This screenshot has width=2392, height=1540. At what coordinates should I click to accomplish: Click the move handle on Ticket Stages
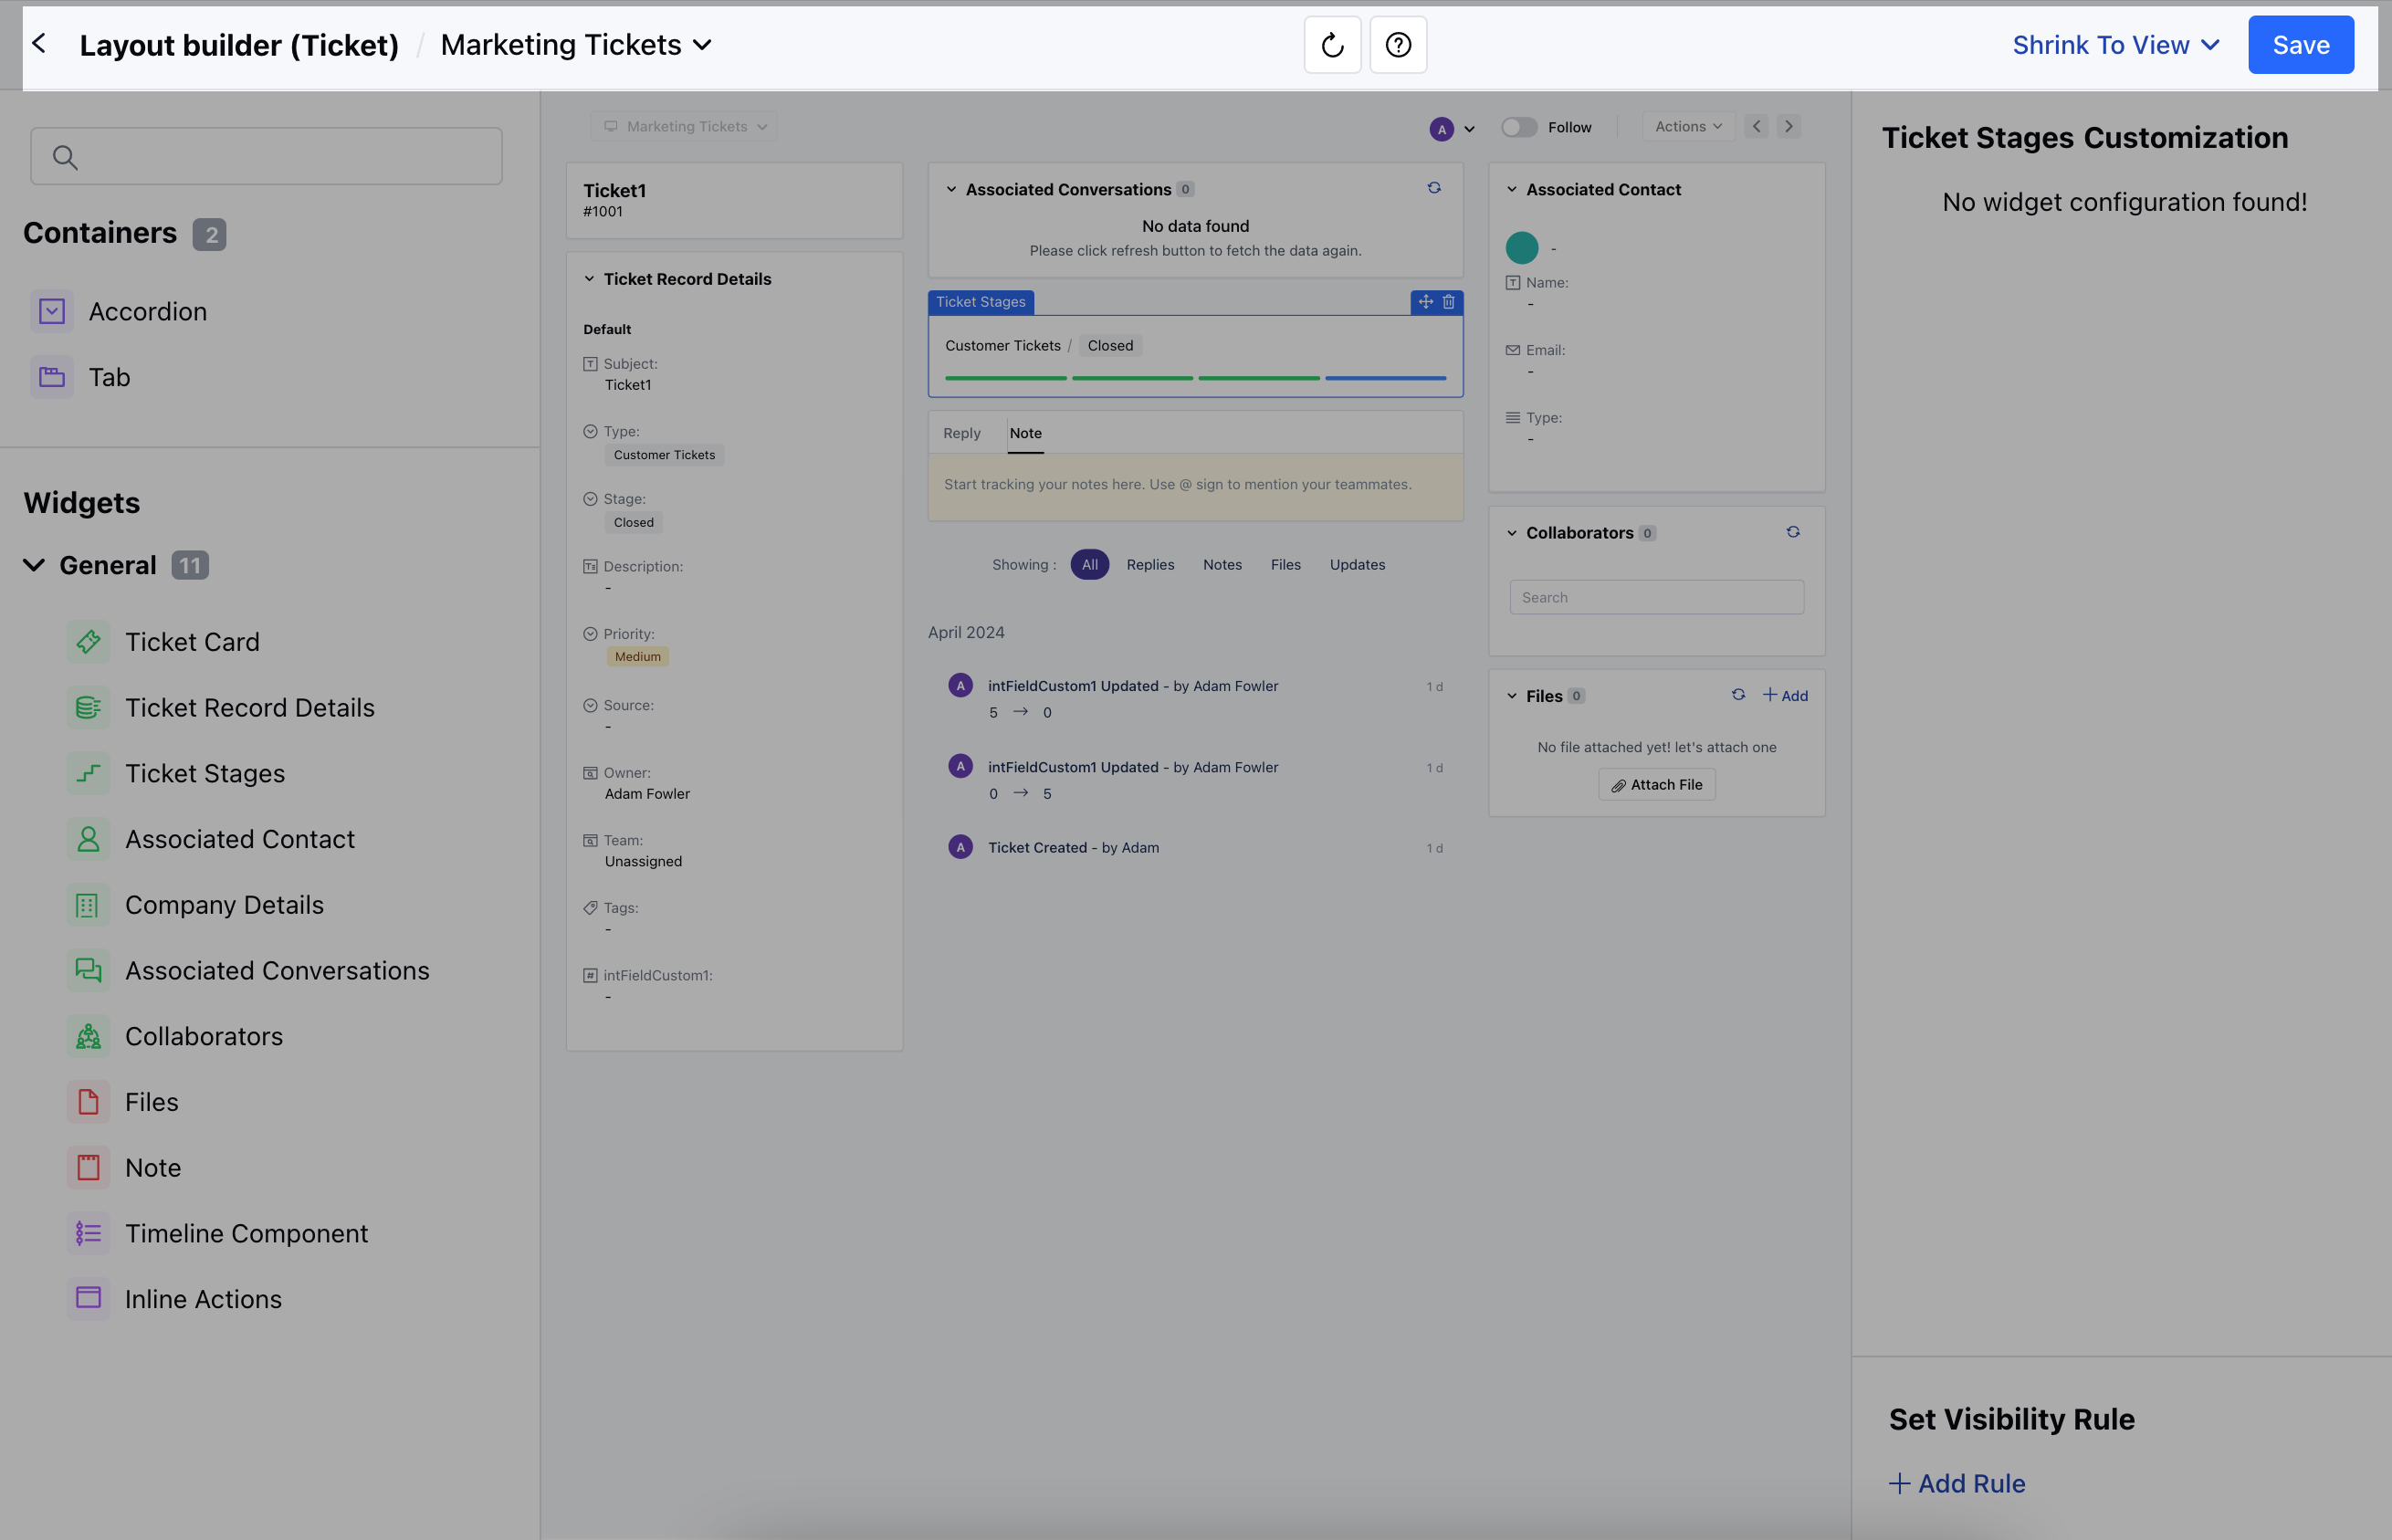1425,302
